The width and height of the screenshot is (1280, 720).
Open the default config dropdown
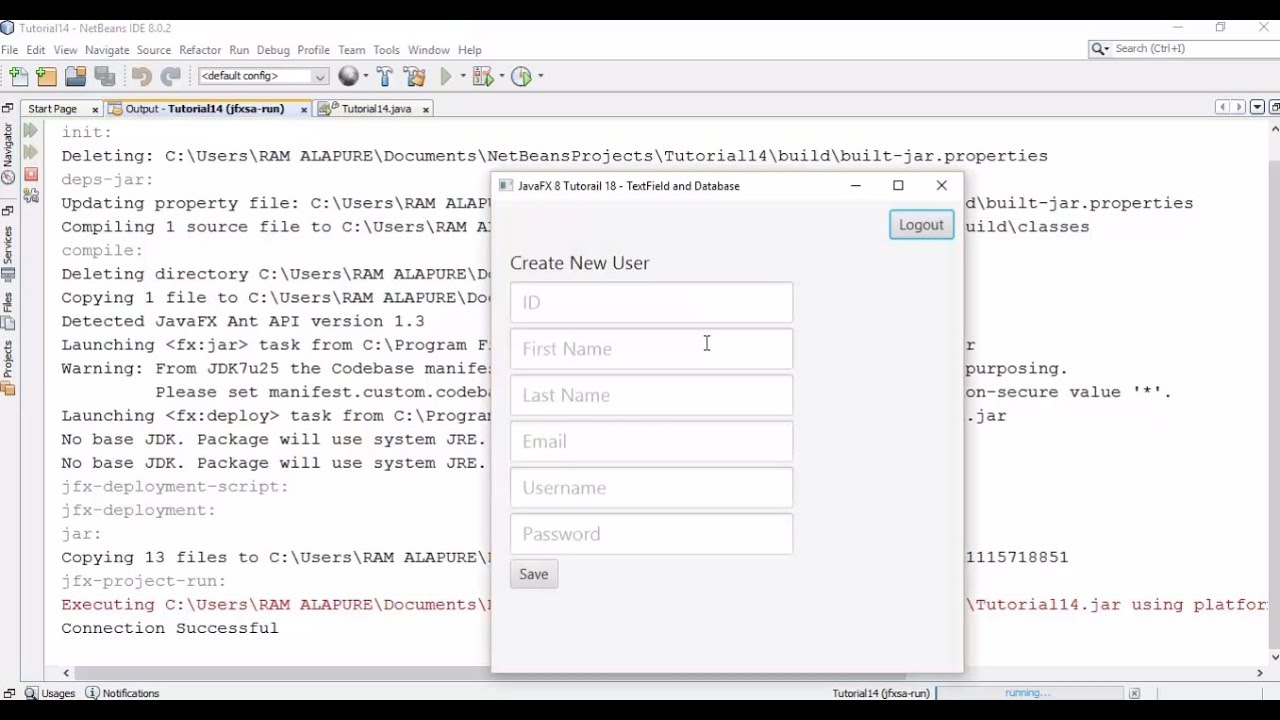click(263, 76)
